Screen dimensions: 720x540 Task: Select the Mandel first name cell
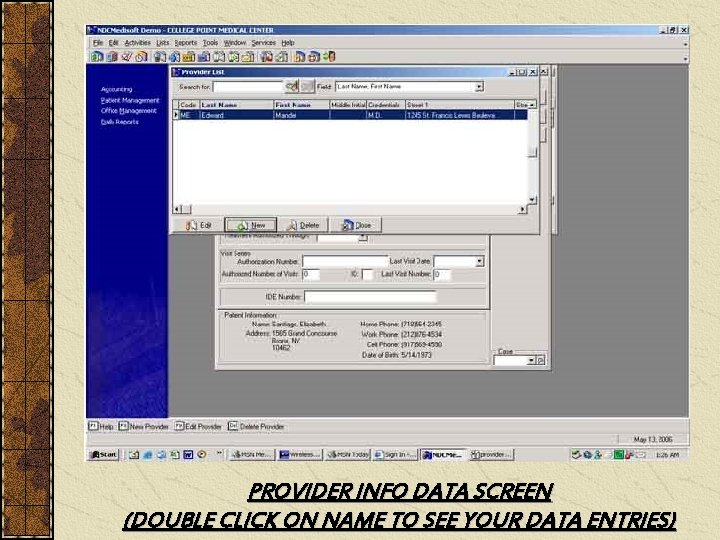302,115
